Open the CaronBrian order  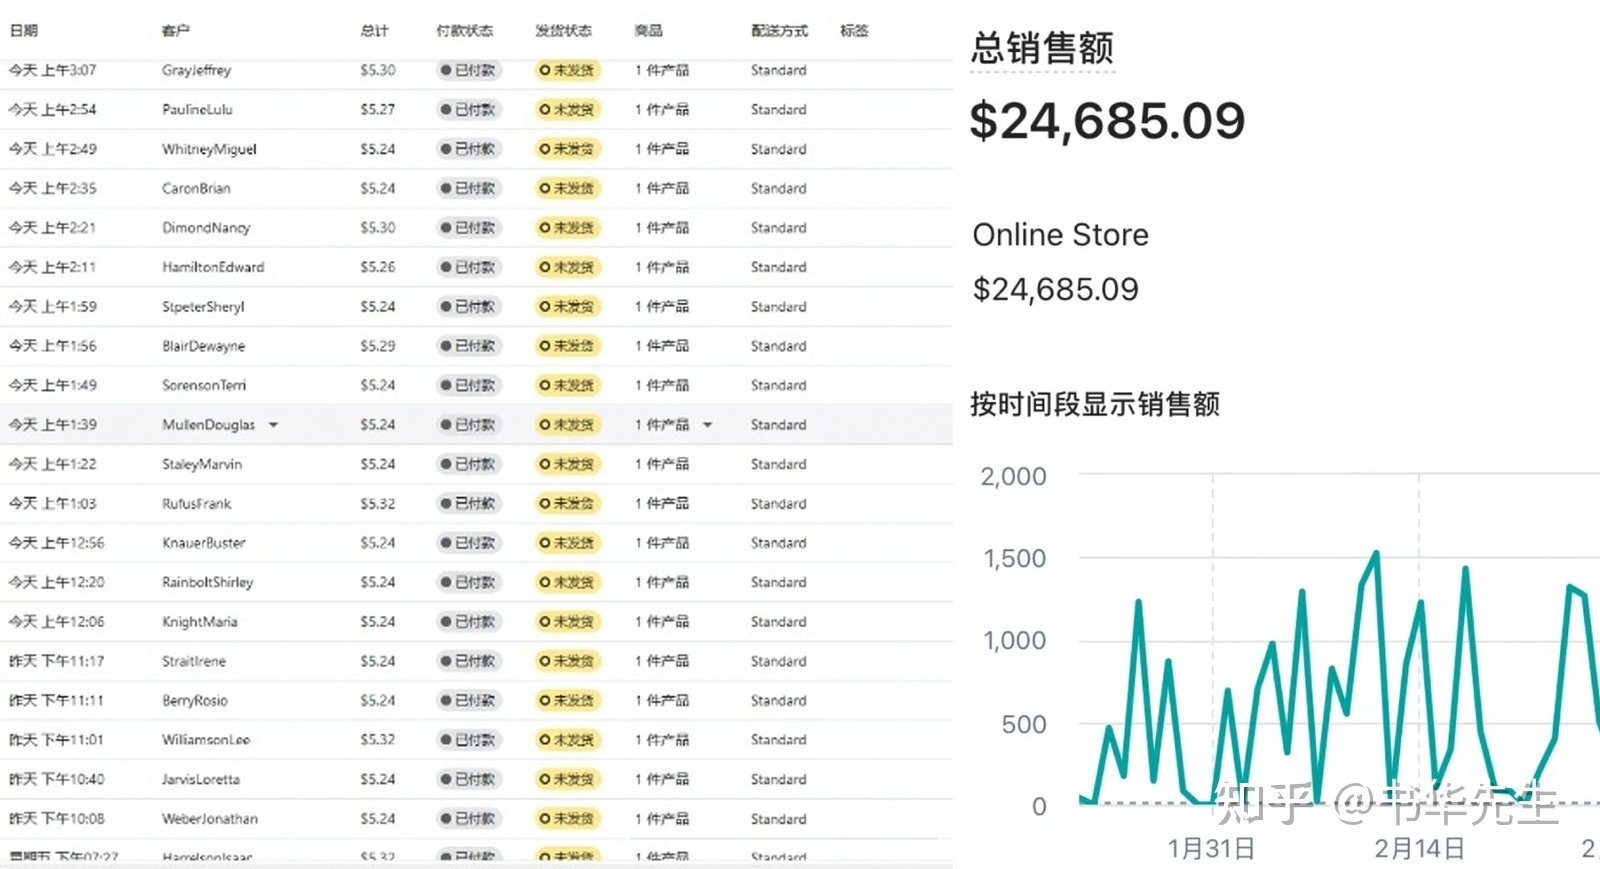[x=476, y=188]
